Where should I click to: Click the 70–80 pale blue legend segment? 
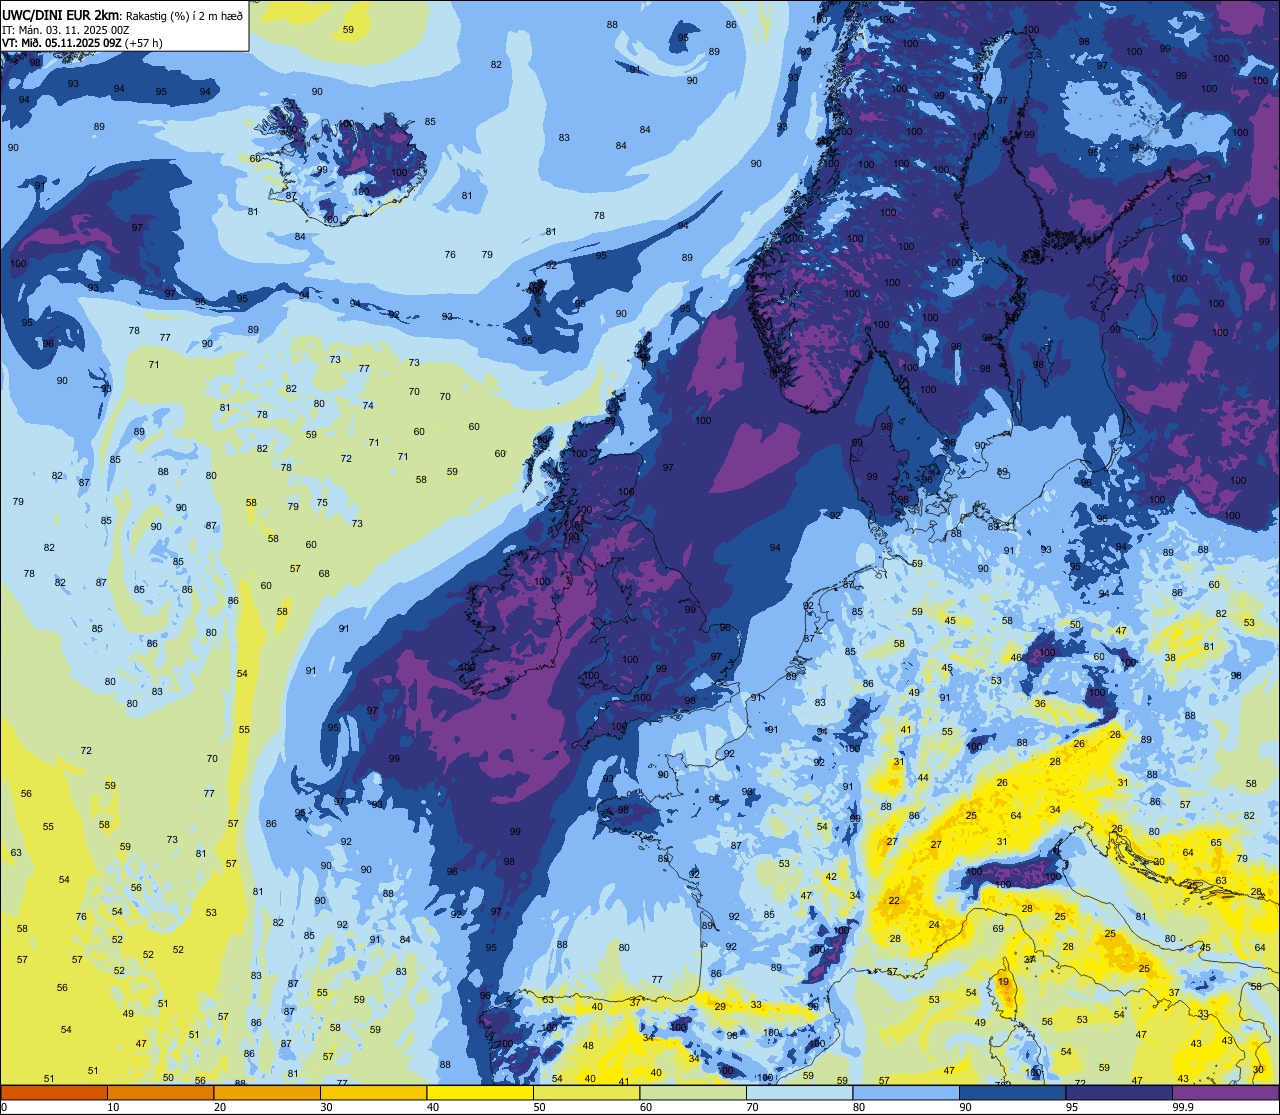point(799,1093)
